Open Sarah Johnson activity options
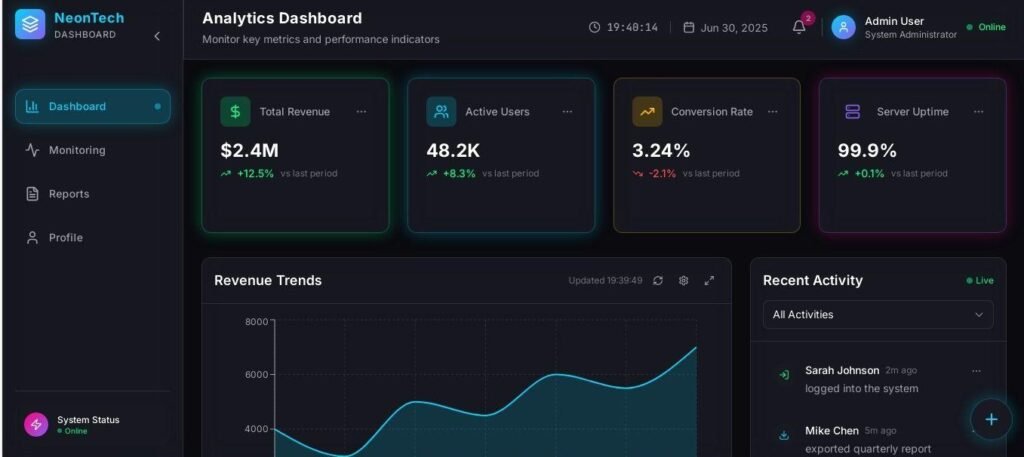1024x457 pixels. click(976, 371)
